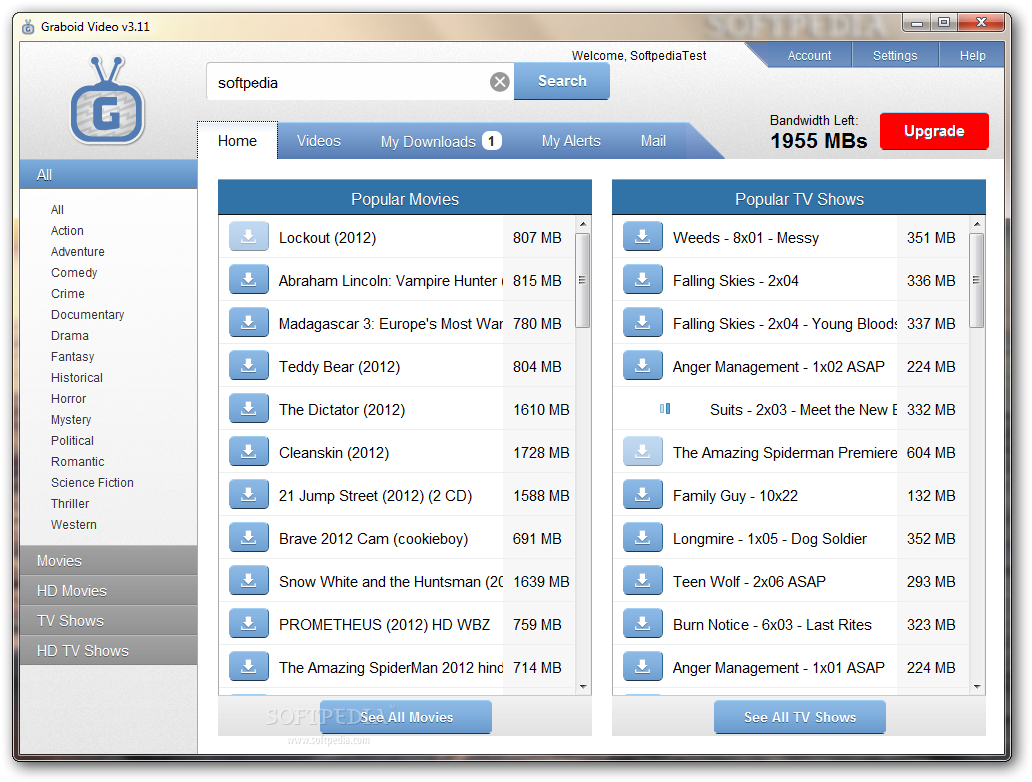
Task: Toggle download of Burn Notice - 6x03
Action: [x=642, y=623]
